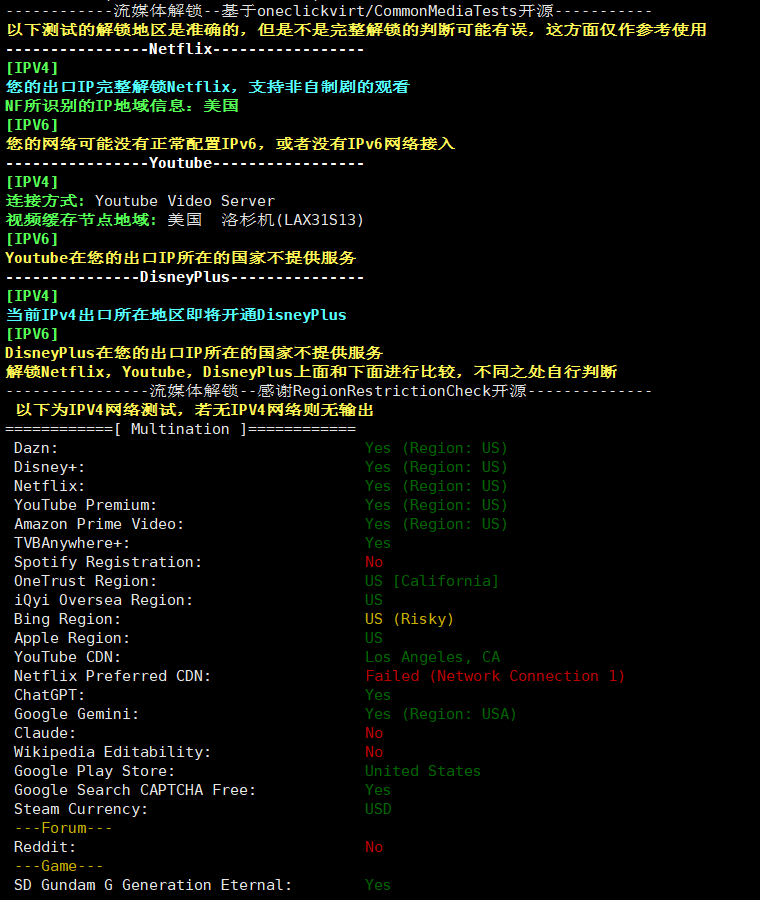This screenshot has width=760, height=900.
Task: Click 'Wikipedia Editability:' label
Action: pos(112,752)
